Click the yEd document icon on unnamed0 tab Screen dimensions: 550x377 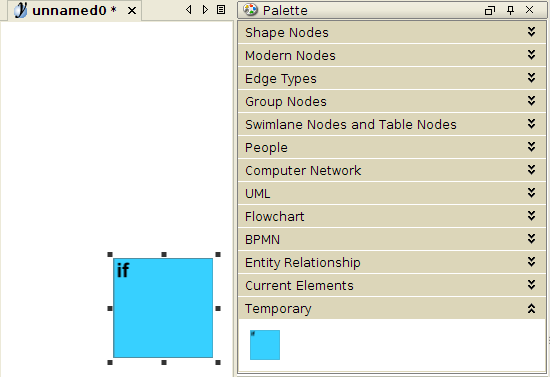21,10
